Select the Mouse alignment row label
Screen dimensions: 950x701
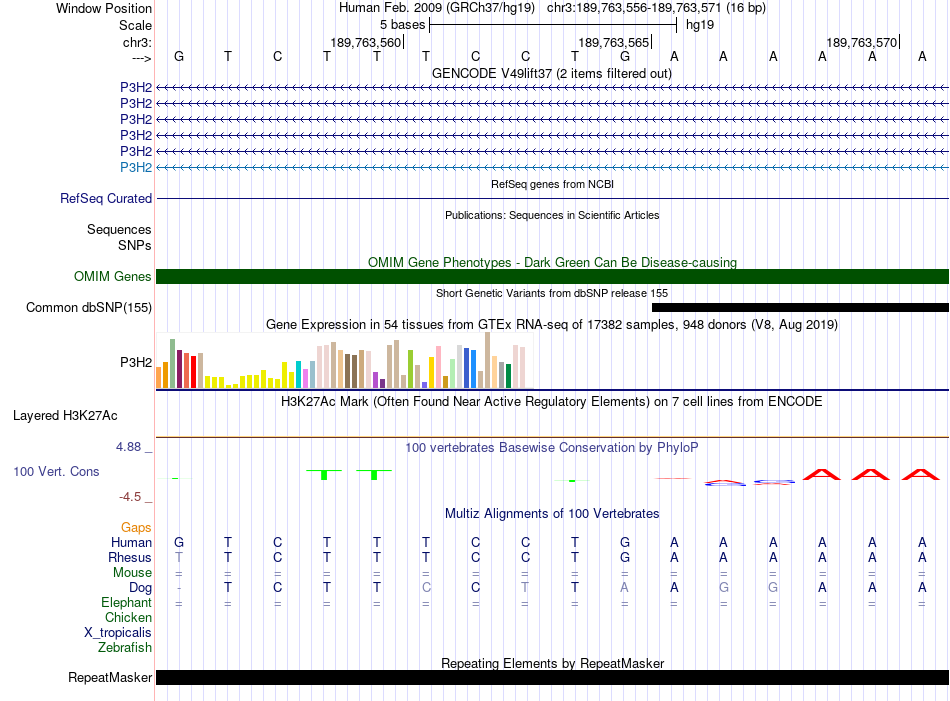pos(132,573)
